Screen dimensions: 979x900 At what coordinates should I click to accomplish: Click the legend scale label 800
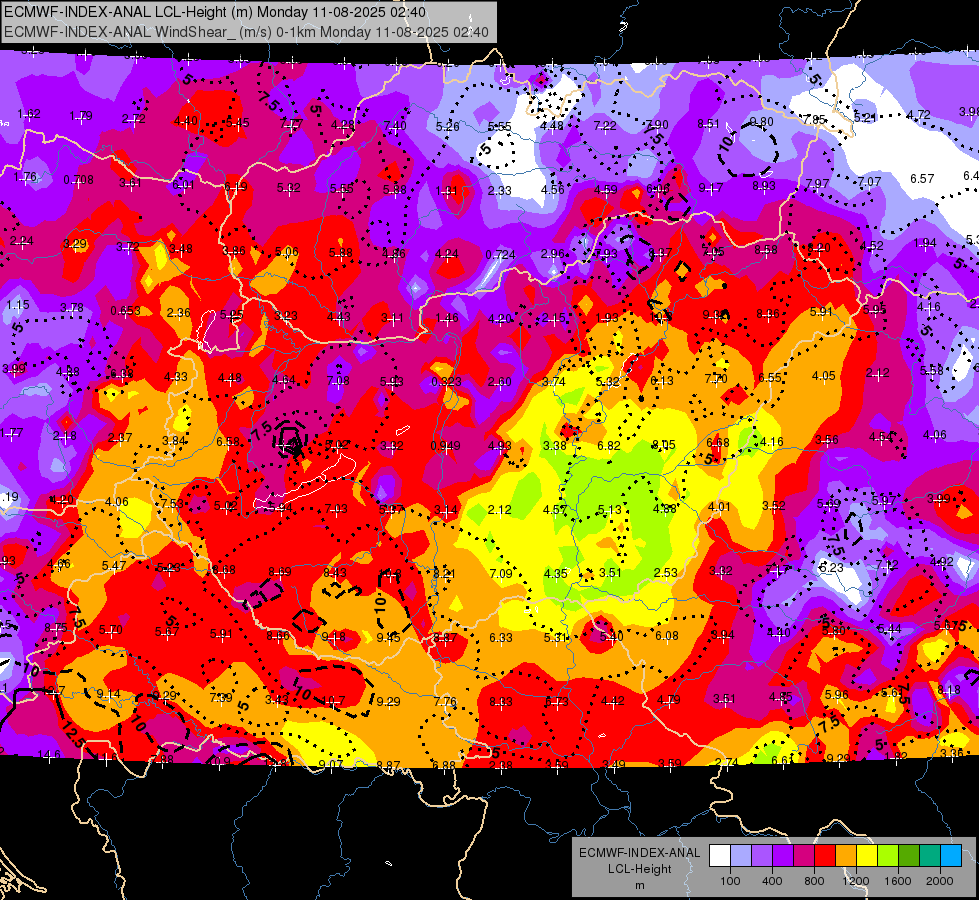pyautogui.click(x=814, y=881)
